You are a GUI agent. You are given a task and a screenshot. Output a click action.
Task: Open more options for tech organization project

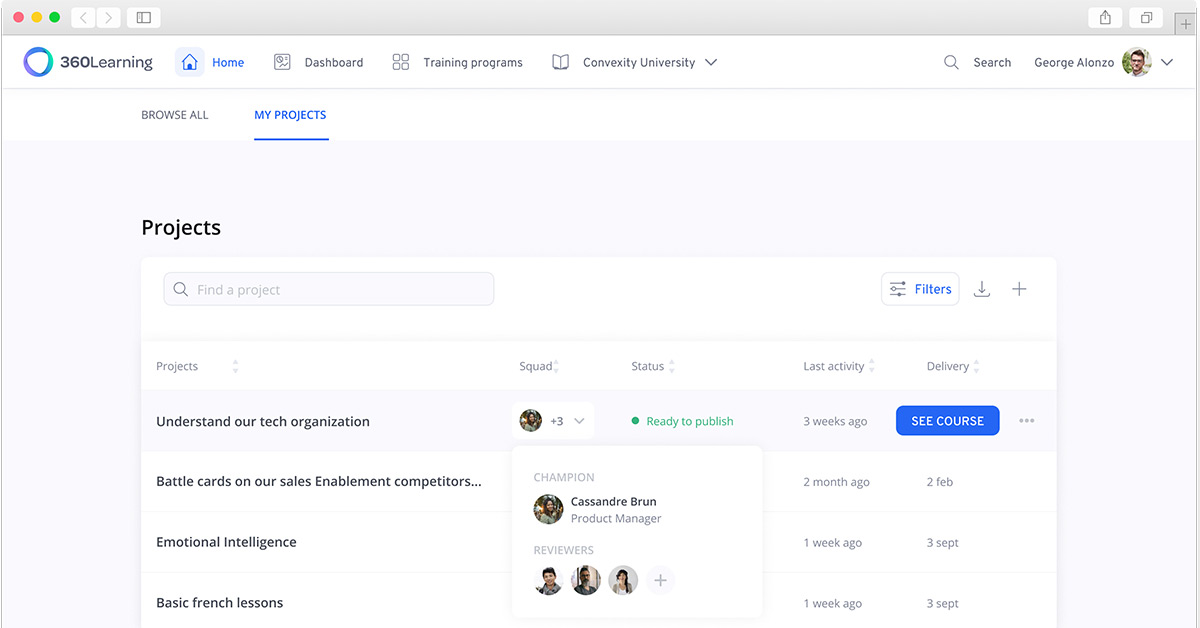tap(1027, 421)
